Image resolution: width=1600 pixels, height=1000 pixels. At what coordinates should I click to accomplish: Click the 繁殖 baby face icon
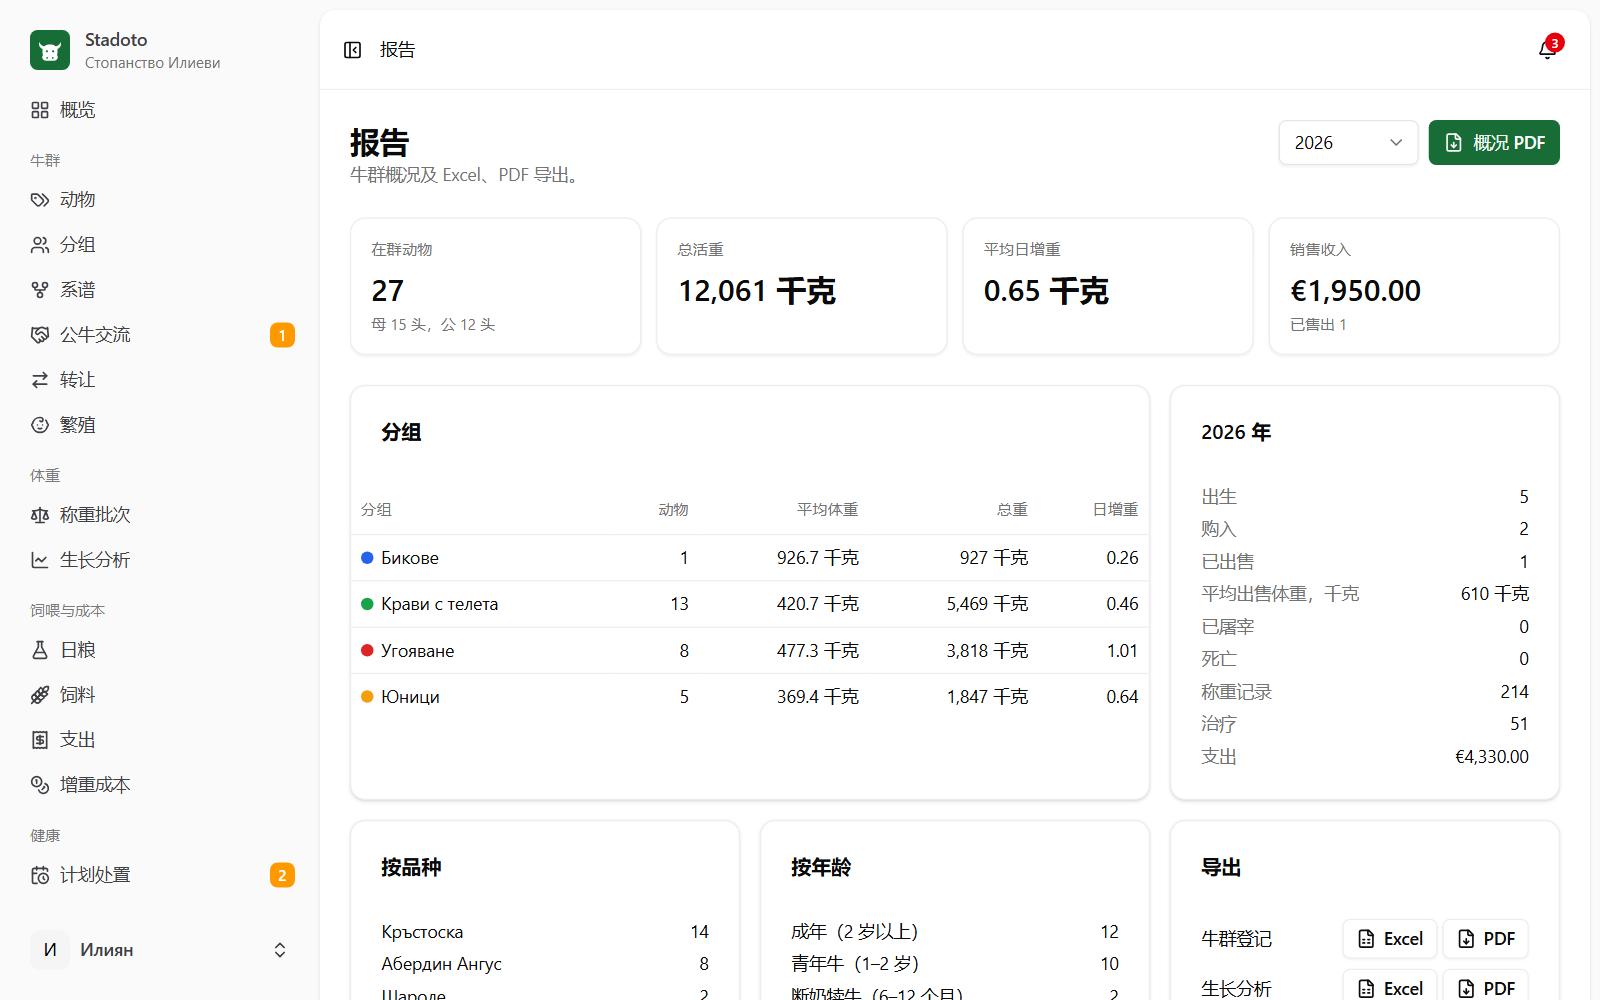coord(40,425)
